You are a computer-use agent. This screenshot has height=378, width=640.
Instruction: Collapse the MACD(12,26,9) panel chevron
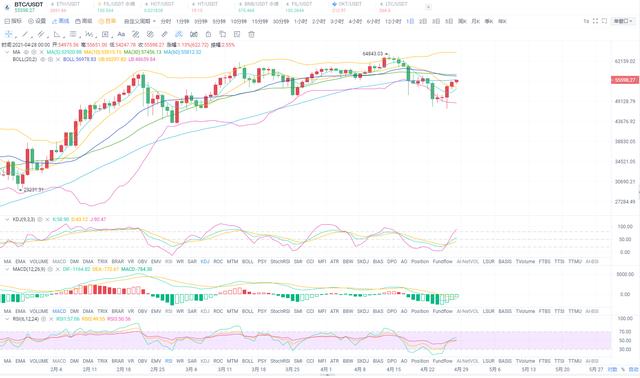pyautogui.click(x=7, y=269)
